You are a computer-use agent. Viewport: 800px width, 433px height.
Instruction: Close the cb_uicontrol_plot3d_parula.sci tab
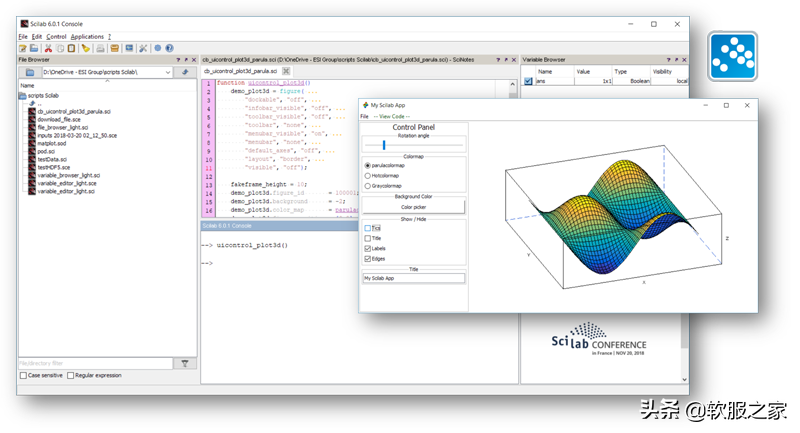click(x=286, y=71)
